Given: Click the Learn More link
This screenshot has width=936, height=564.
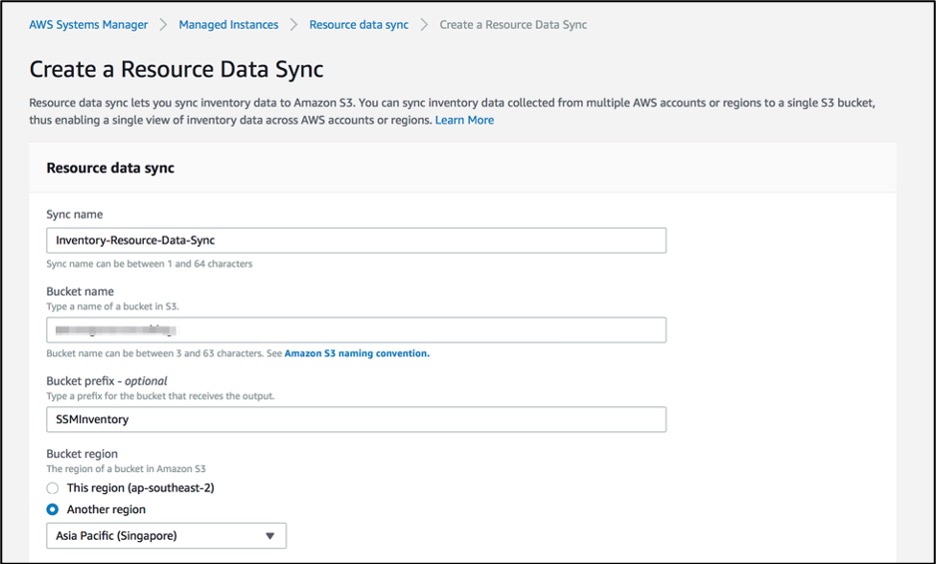Looking at the screenshot, I should point(464,120).
